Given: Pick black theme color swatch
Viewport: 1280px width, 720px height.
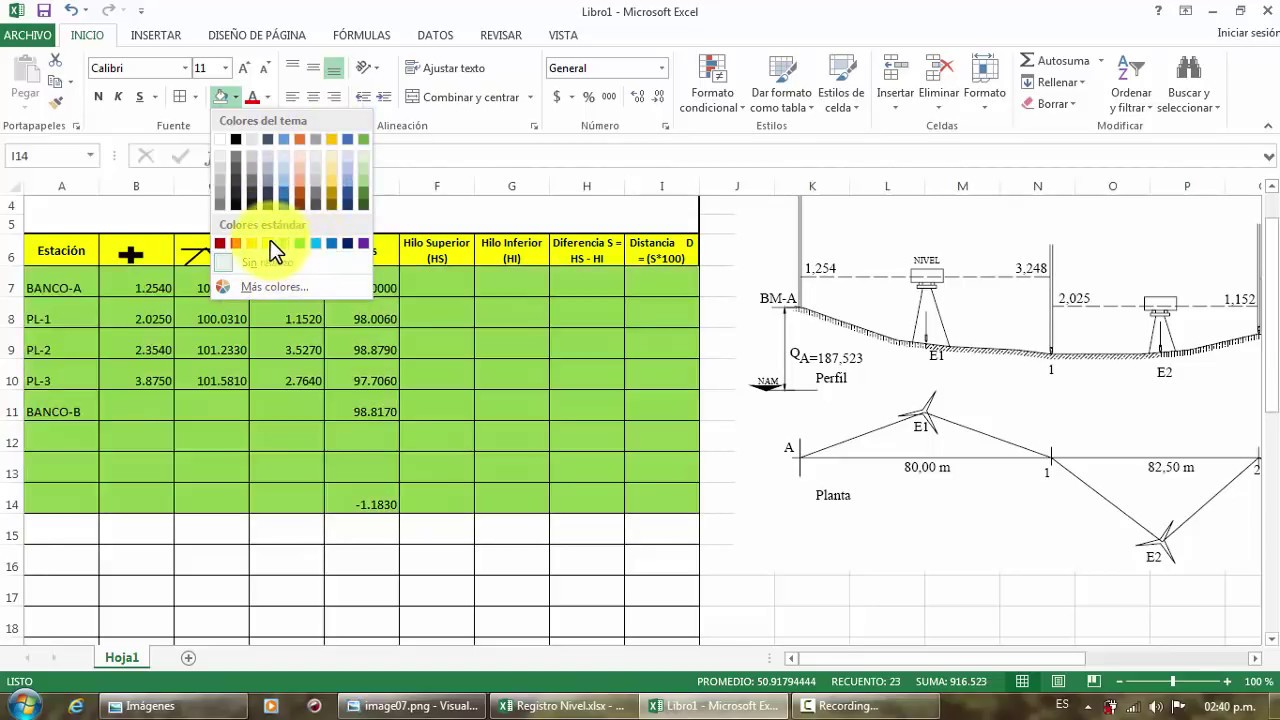Looking at the screenshot, I should 236,139.
